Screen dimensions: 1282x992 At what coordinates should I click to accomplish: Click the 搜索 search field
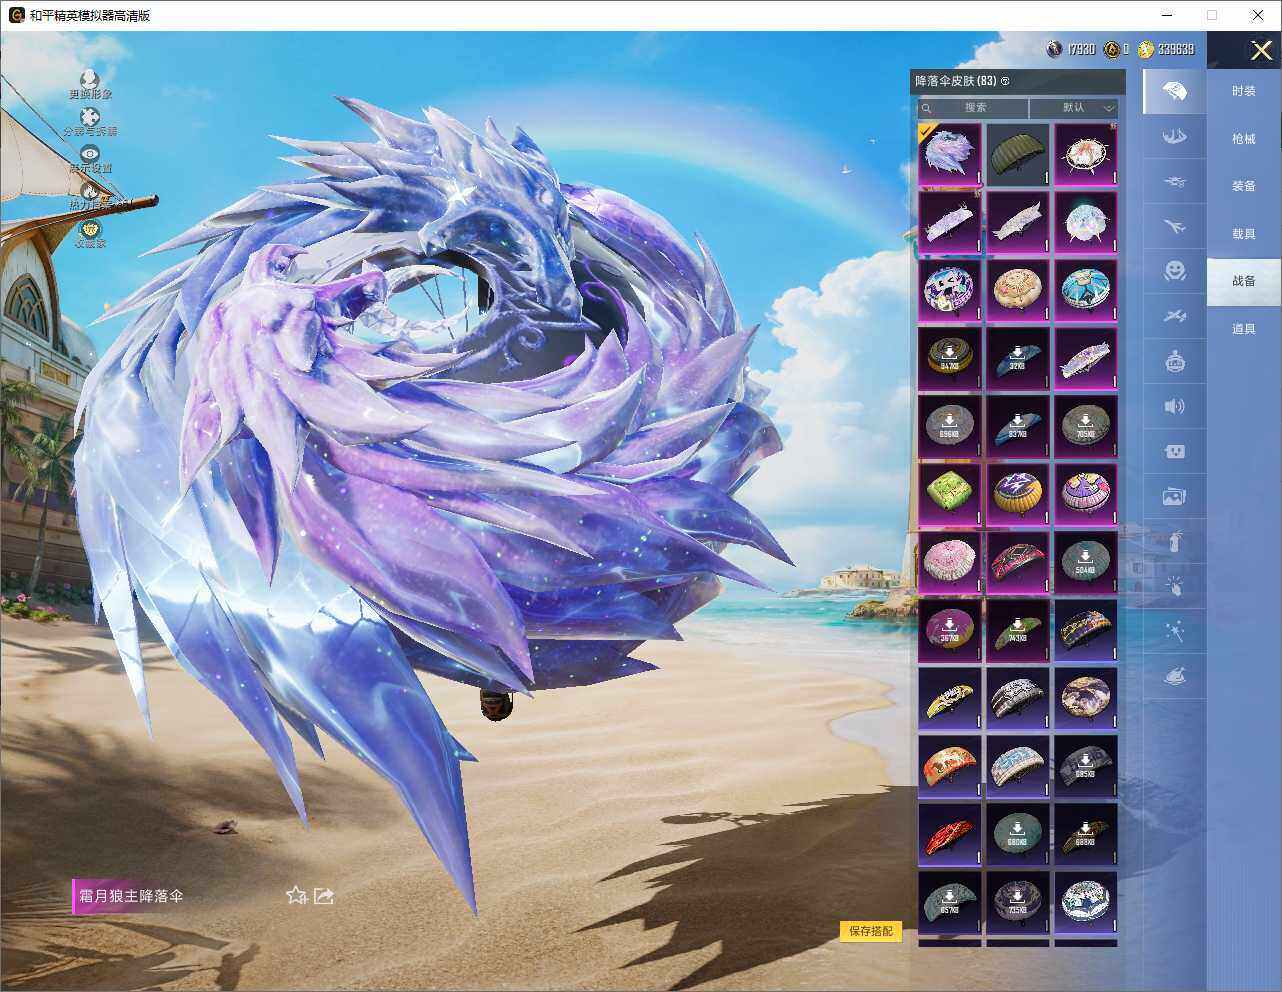[973, 108]
